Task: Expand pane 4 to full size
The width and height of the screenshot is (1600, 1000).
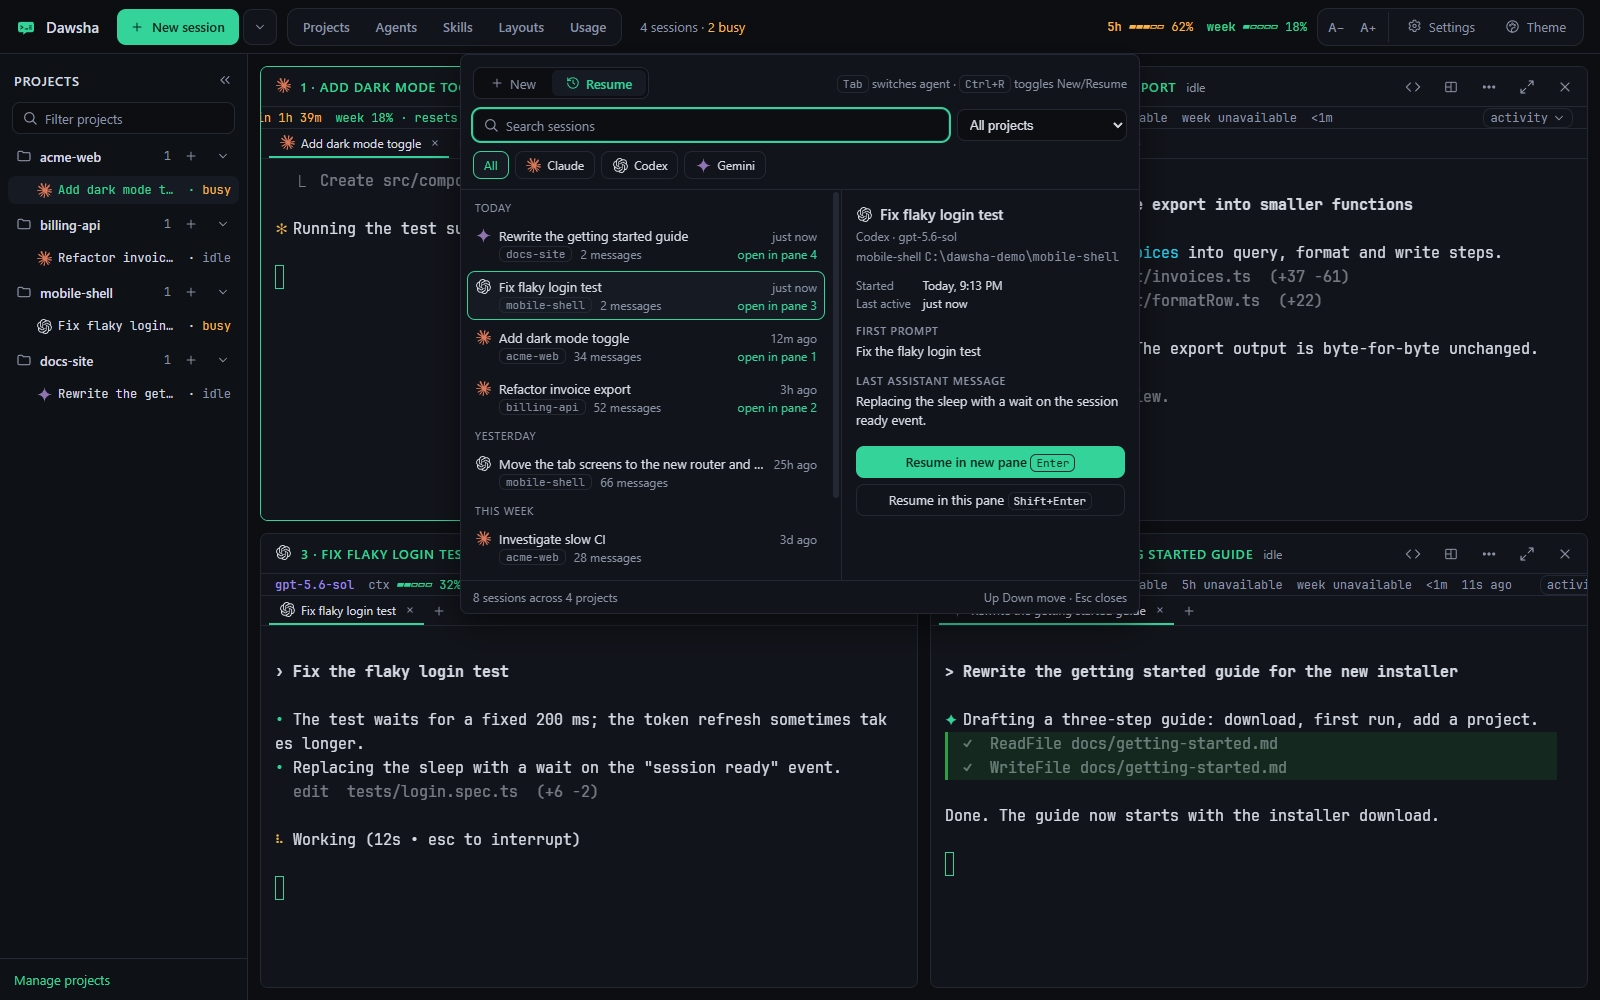Action: coord(1527,554)
